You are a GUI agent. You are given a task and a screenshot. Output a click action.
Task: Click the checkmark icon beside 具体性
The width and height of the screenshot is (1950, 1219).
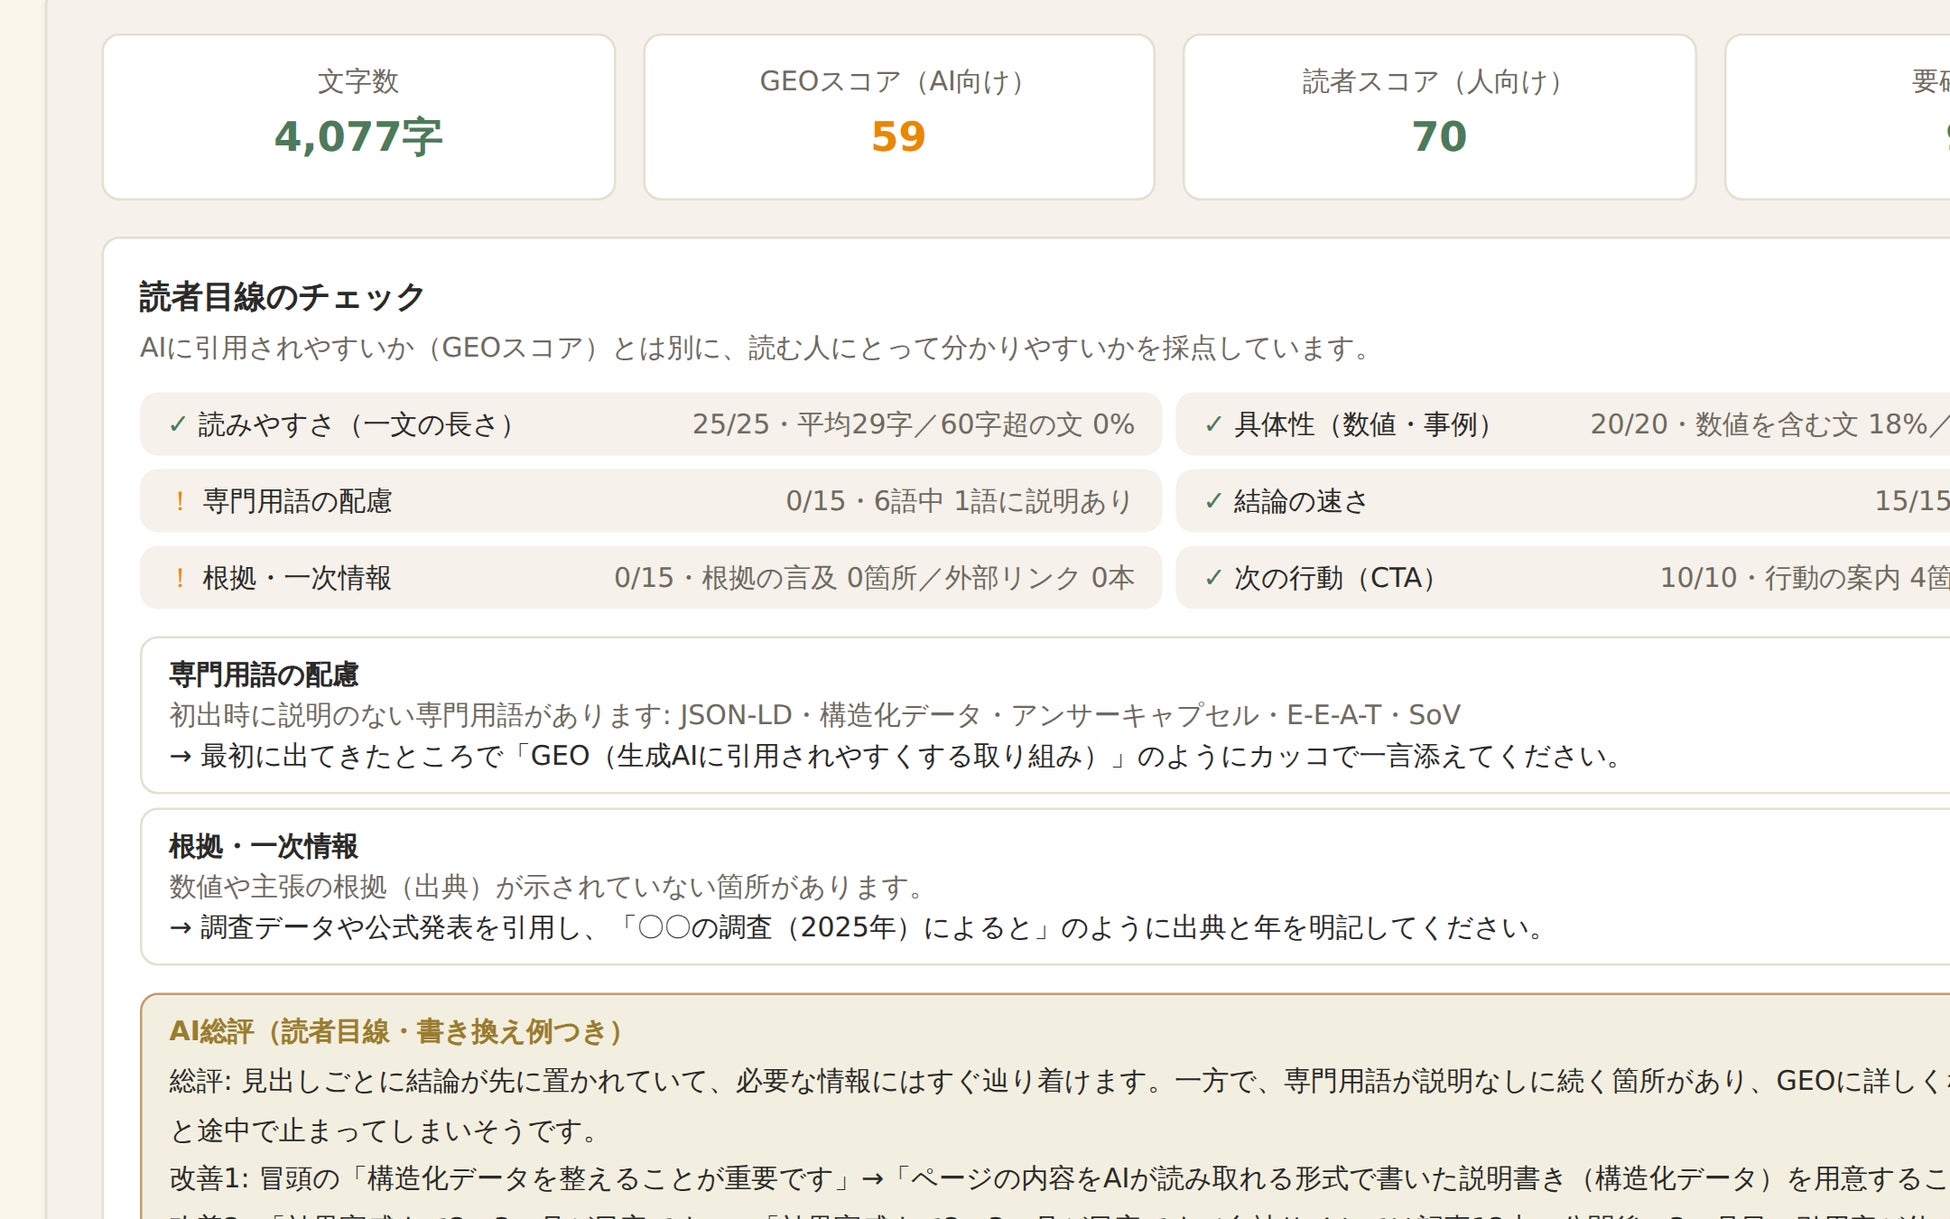(x=1214, y=424)
